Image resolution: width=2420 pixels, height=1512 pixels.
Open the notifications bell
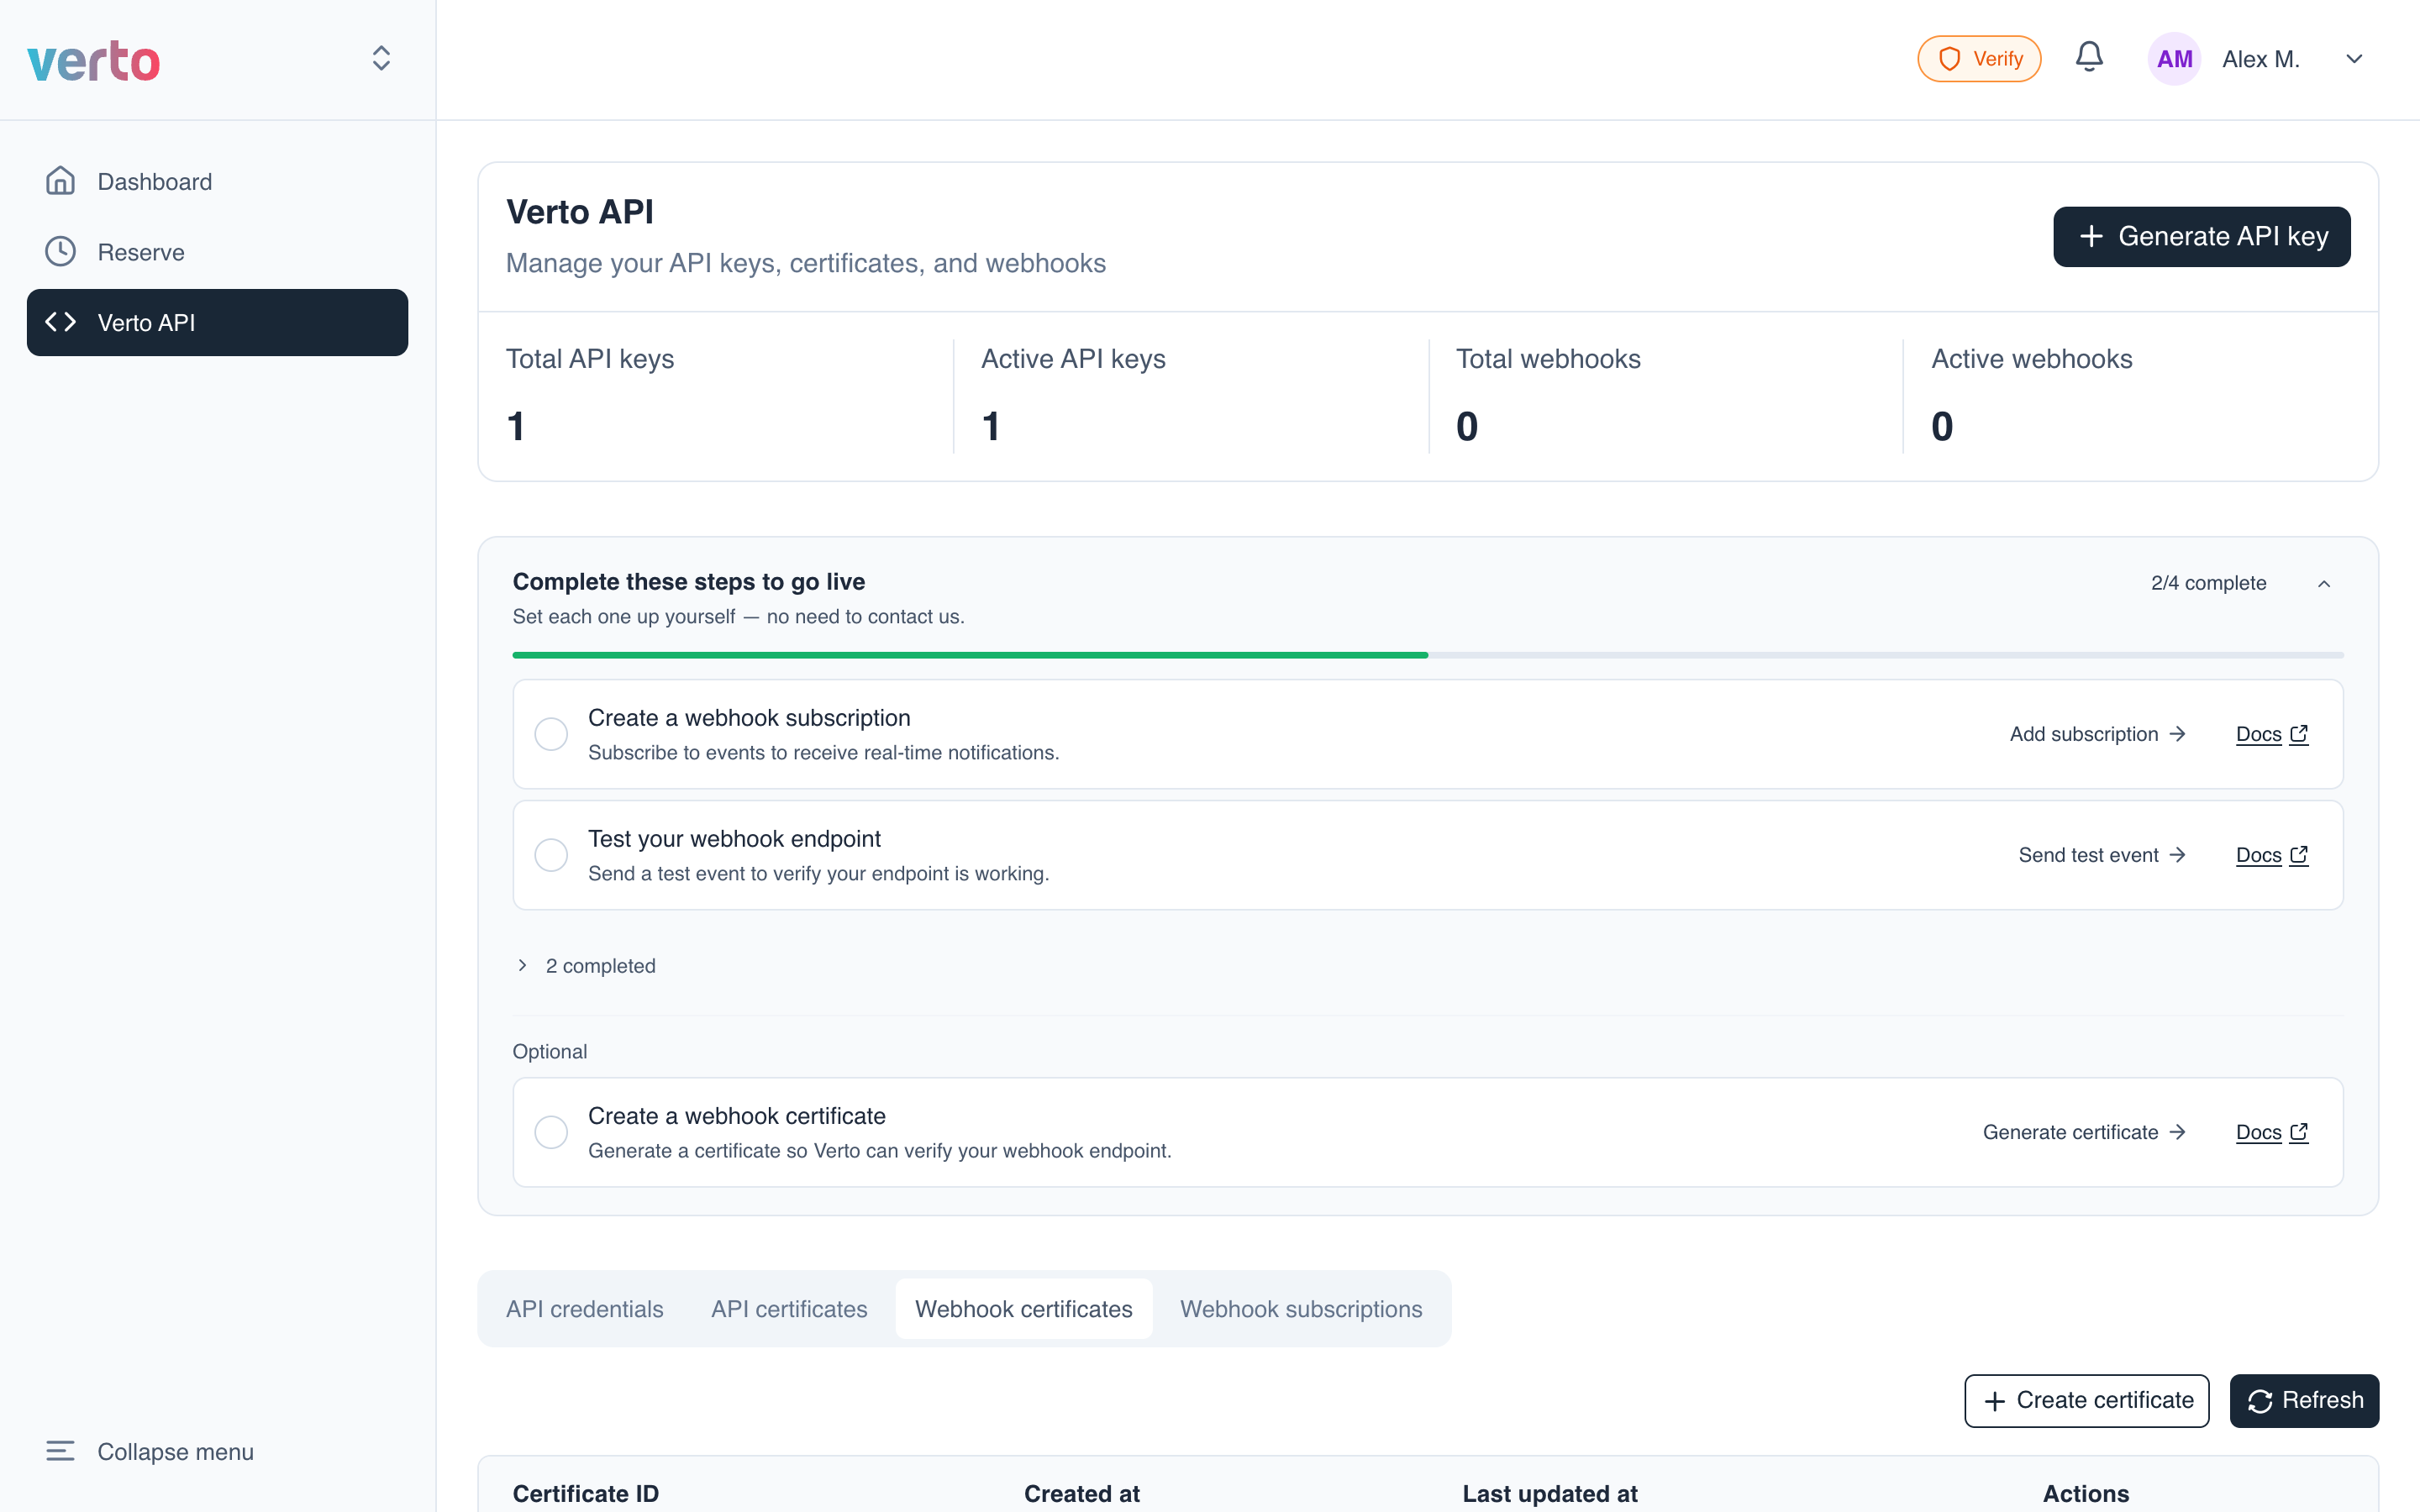(2089, 57)
